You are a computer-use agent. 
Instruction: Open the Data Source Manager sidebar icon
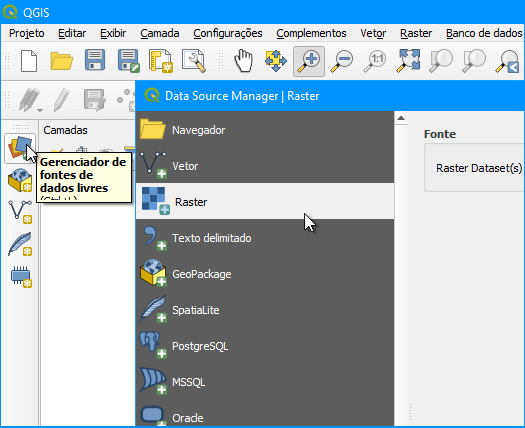click(20, 148)
